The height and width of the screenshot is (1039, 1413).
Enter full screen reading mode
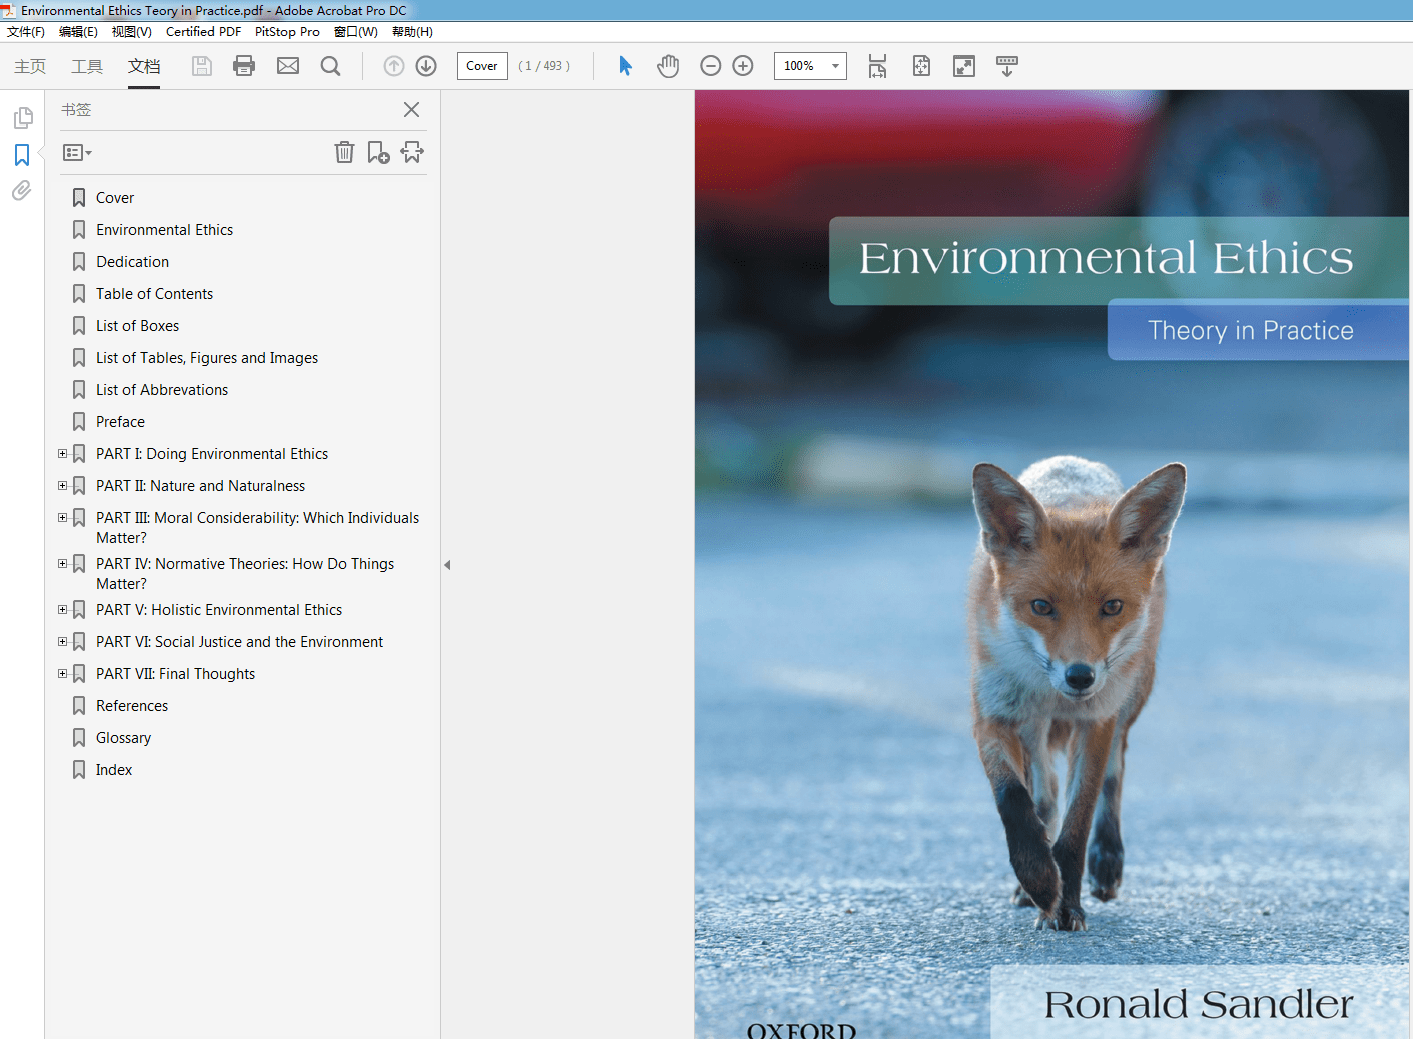963,66
